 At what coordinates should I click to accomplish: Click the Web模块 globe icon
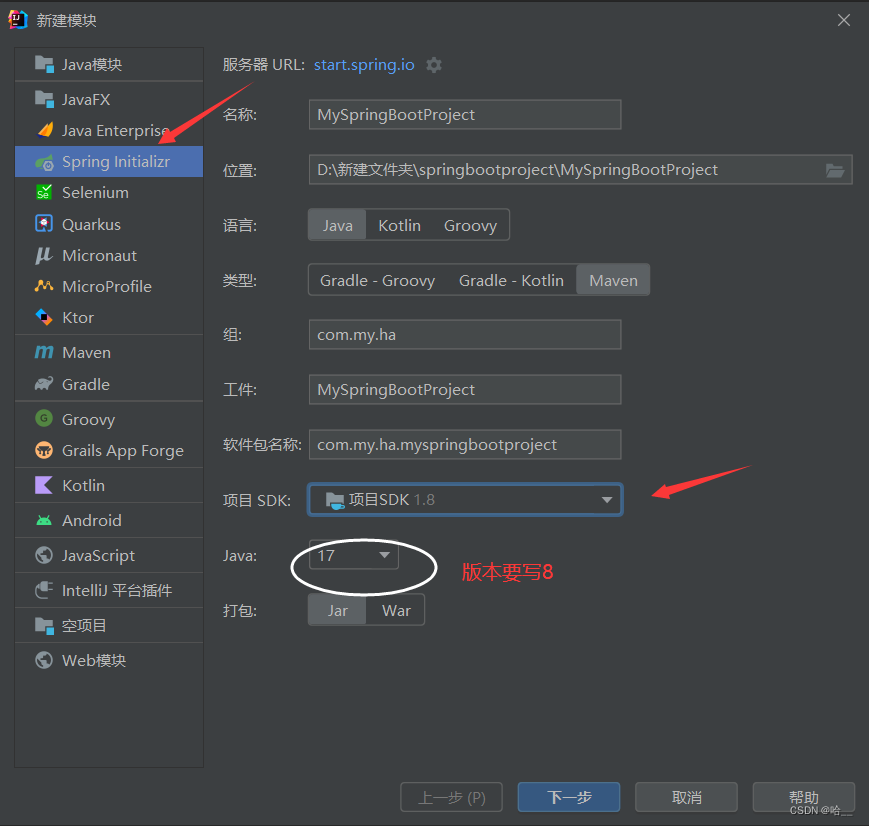[x=44, y=660]
